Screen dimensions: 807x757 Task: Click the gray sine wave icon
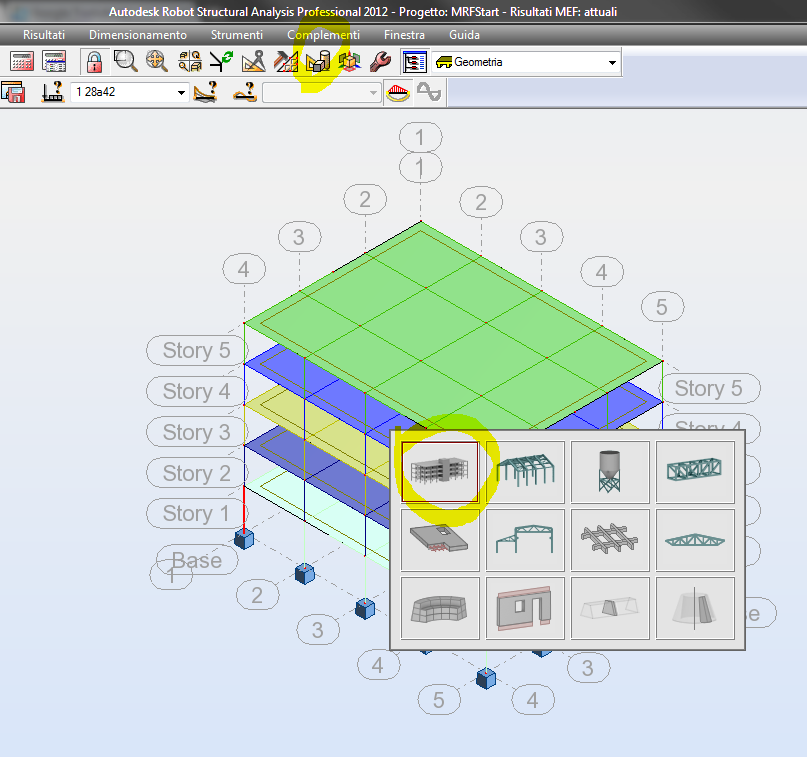coord(429,93)
